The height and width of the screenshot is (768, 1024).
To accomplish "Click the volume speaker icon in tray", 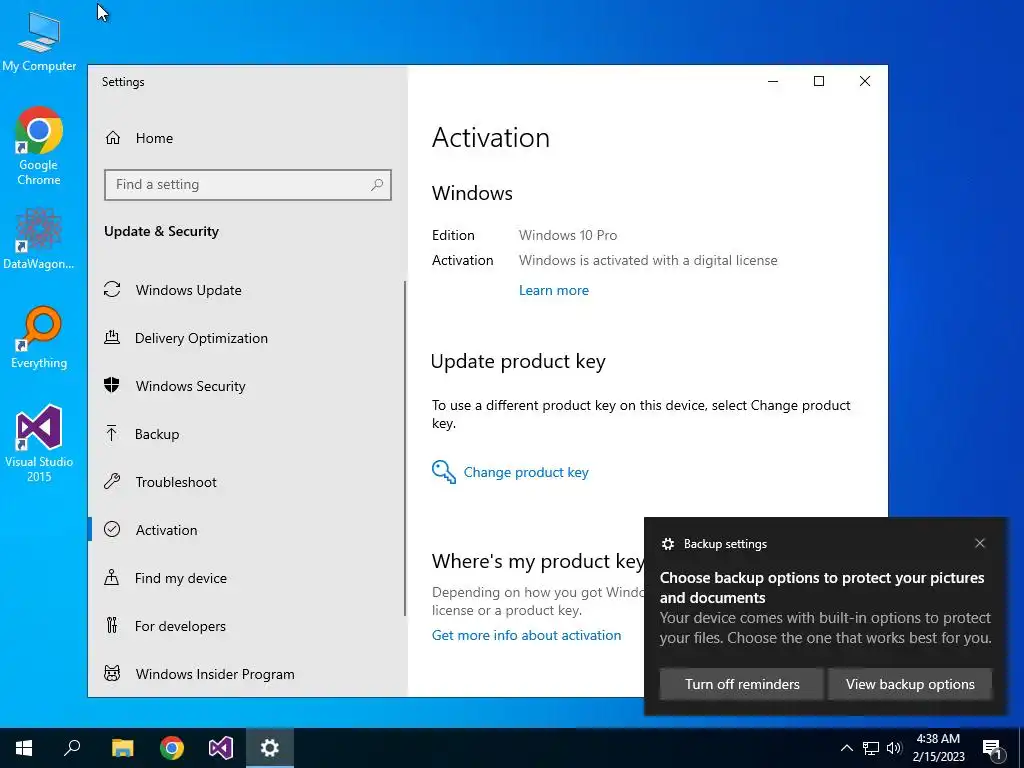I will pyautogui.click(x=894, y=748).
